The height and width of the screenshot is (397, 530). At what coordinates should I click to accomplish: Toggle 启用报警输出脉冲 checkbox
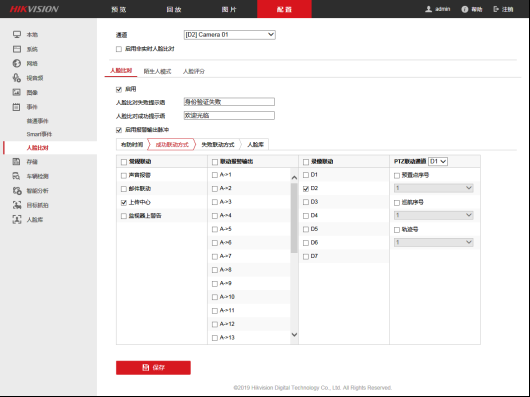pyautogui.click(x=119, y=130)
